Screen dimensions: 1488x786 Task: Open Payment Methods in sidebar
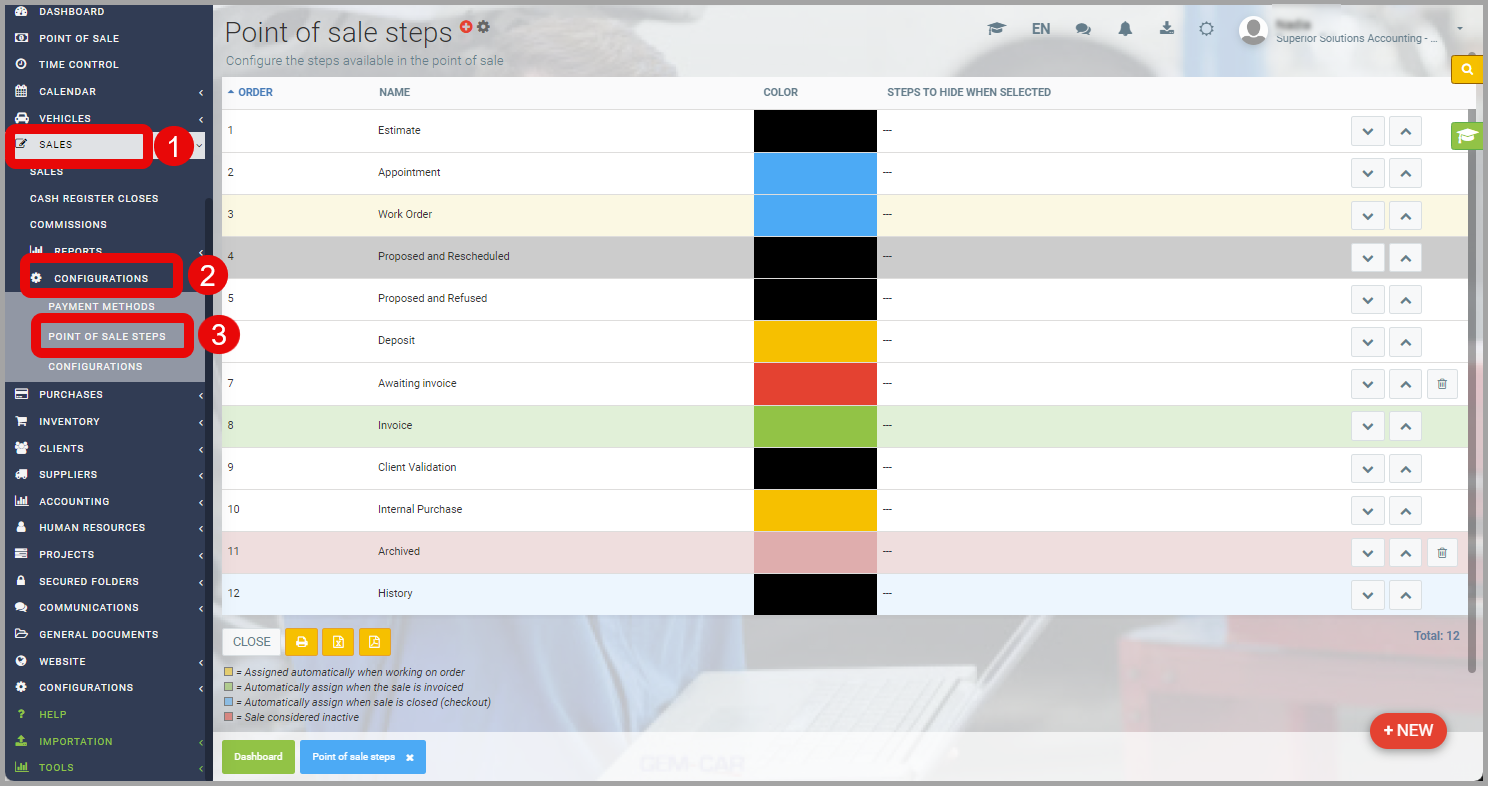point(101,306)
